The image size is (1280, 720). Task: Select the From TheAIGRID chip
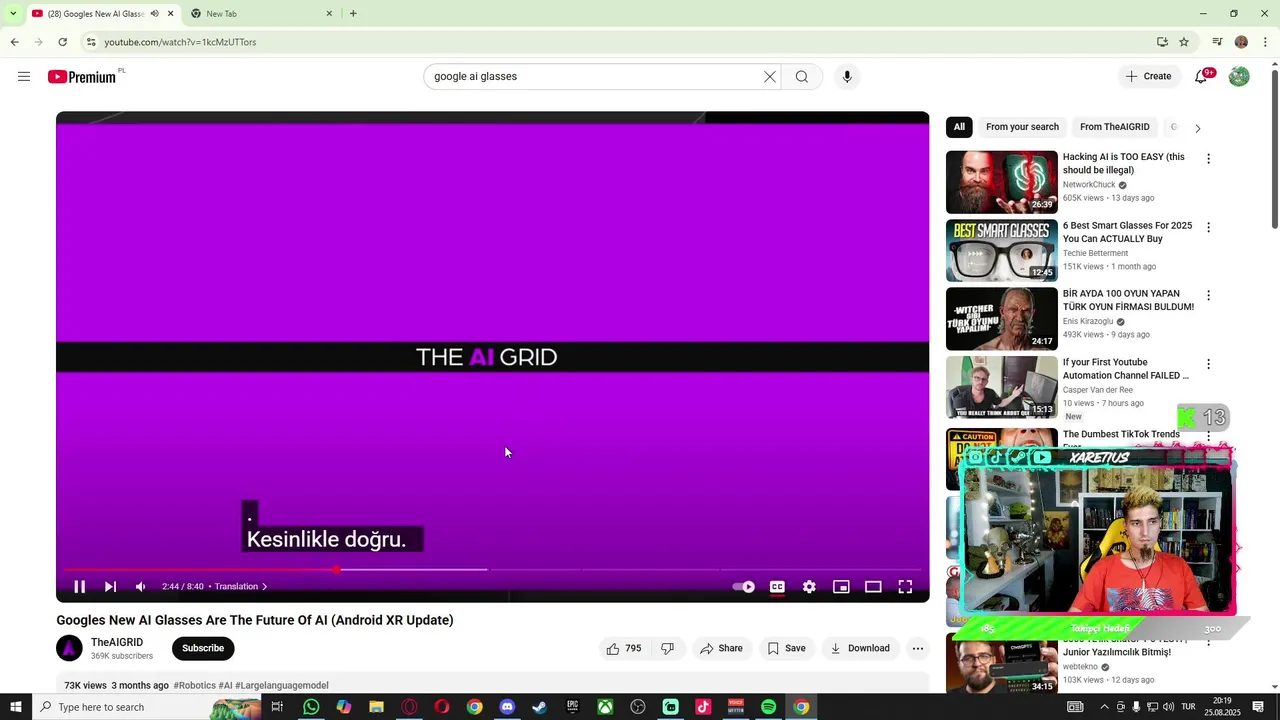click(1115, 127)
